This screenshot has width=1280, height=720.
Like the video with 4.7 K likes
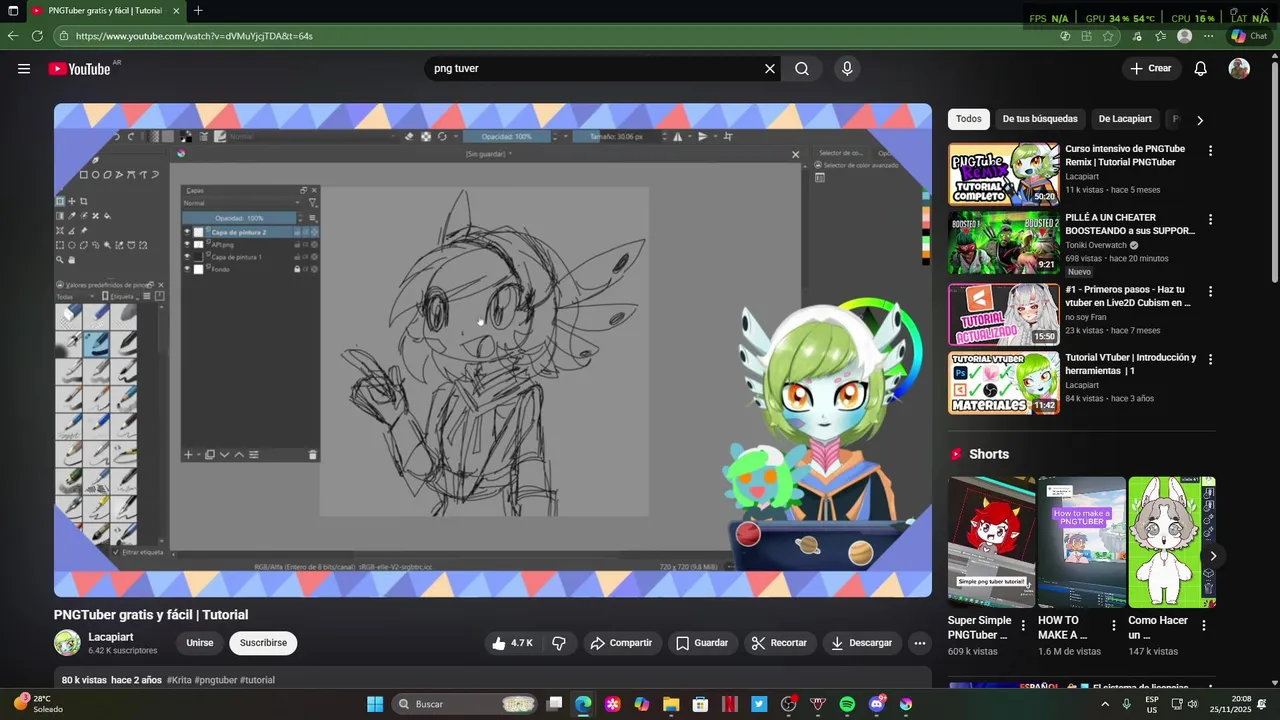[x=512, y=643]
